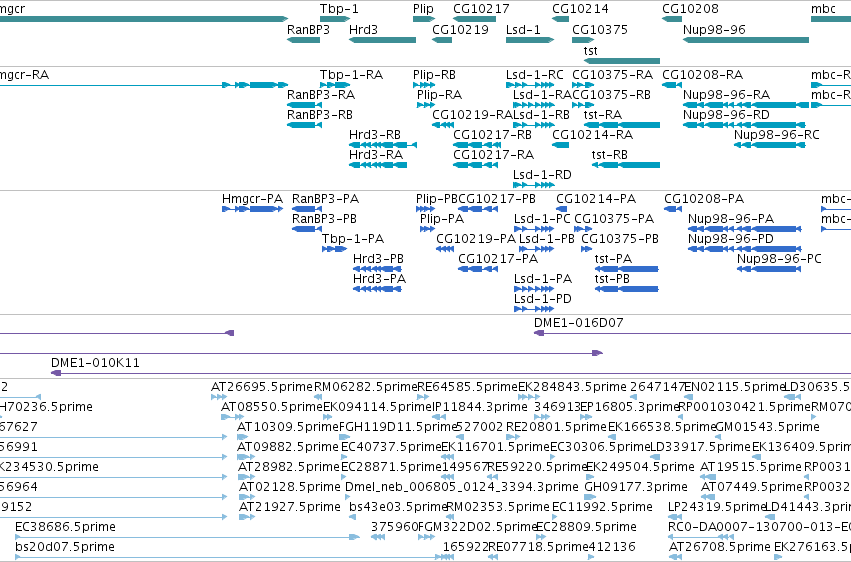This screenshot has width=851, height=562.
Task: Select protein Hrd3-PB
Action: pyautogui.click(x=377, y=269)
